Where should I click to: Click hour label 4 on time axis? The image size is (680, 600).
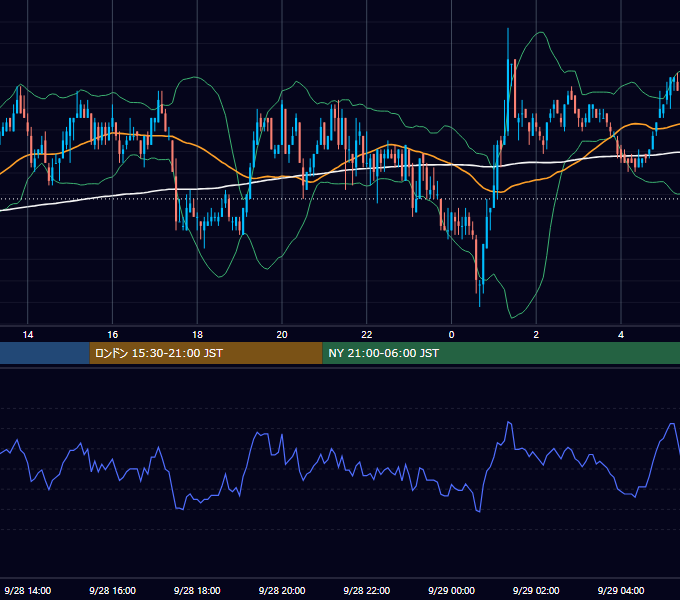coord(621,335)
